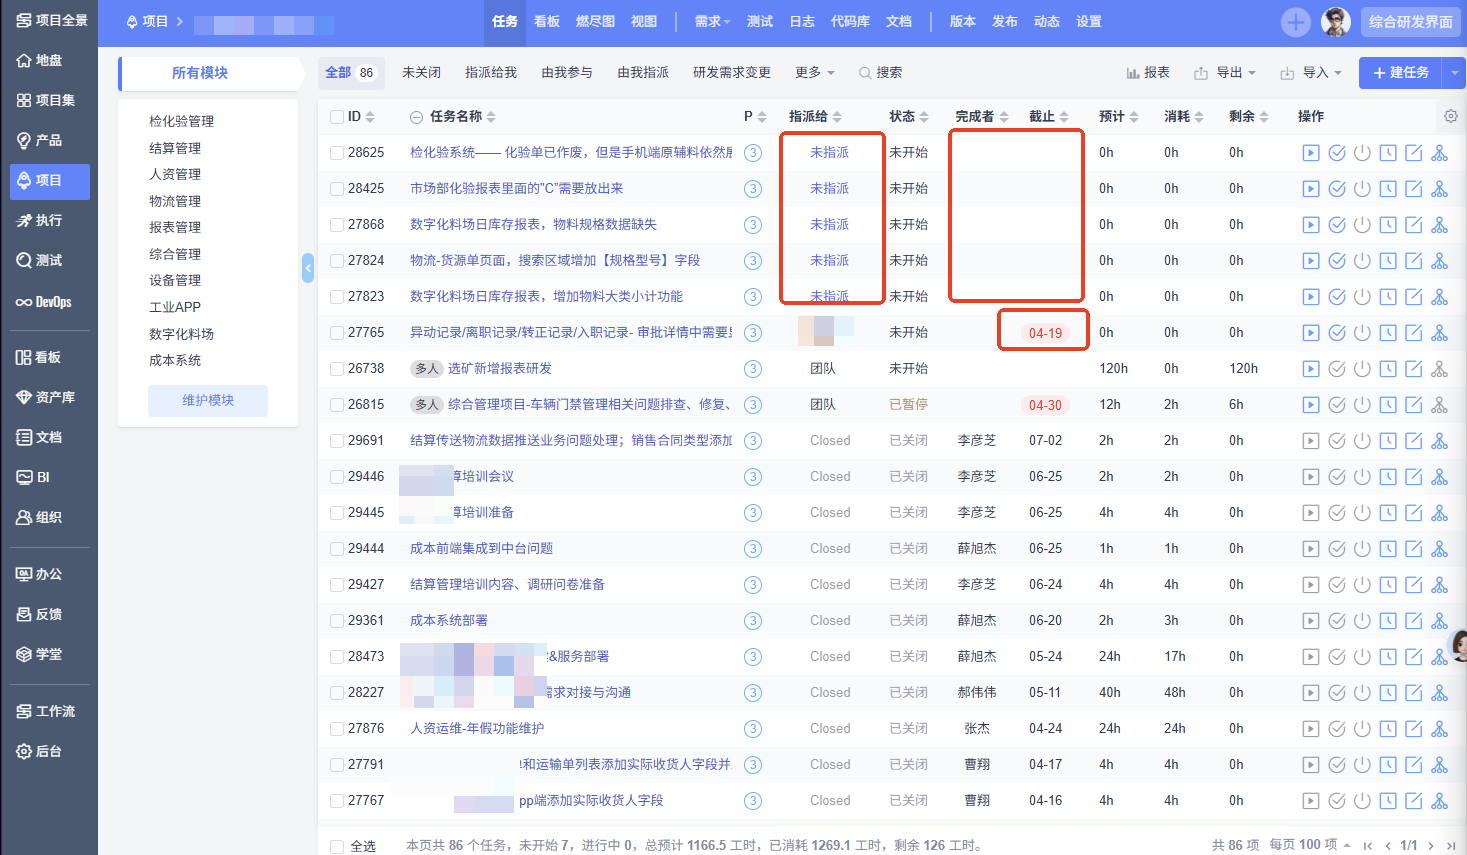Create child task for task 27765
1467x855 pixels.
(1440, 333)
